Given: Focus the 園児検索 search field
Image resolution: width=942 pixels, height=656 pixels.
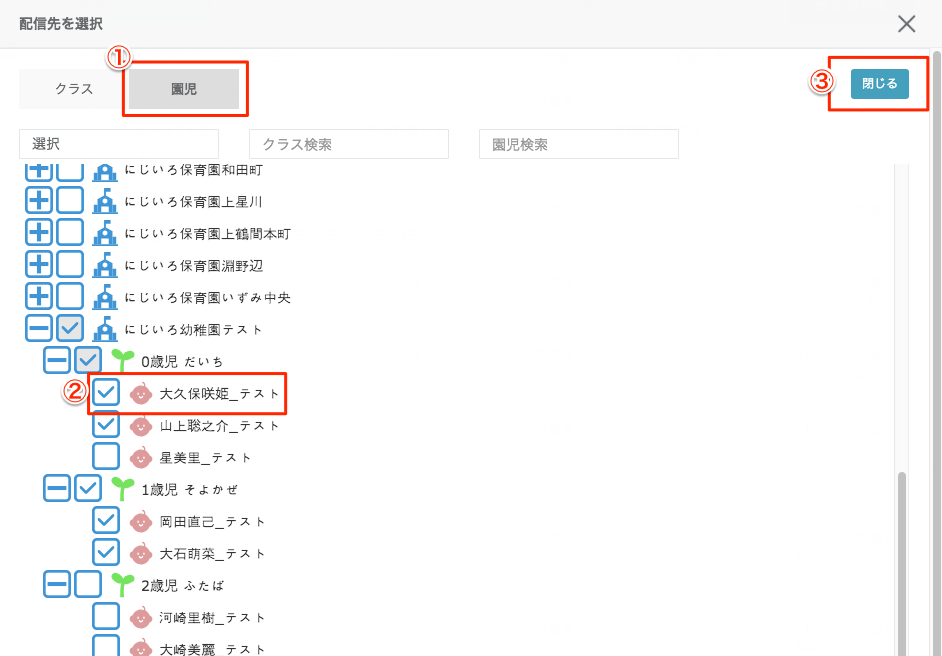Looking at the screenshot, I should tap(578, 144).
